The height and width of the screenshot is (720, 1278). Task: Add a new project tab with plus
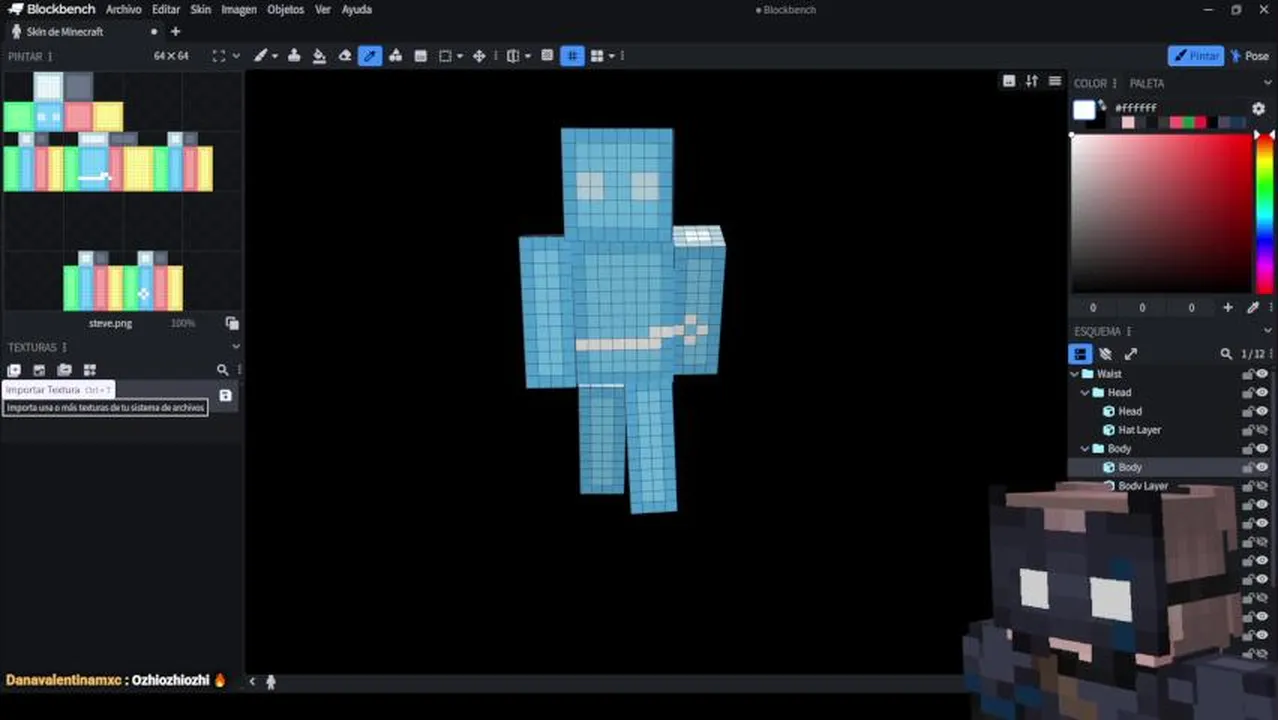tap(175, 31)
